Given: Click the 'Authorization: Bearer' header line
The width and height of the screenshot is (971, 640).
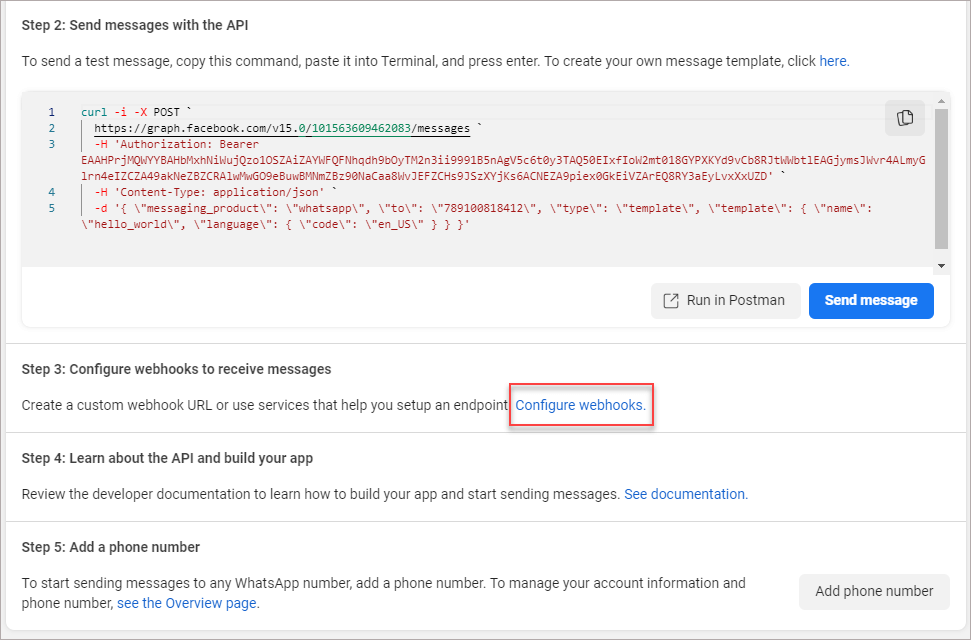Looking at the screenshot, I should click(x=176, y=144).
